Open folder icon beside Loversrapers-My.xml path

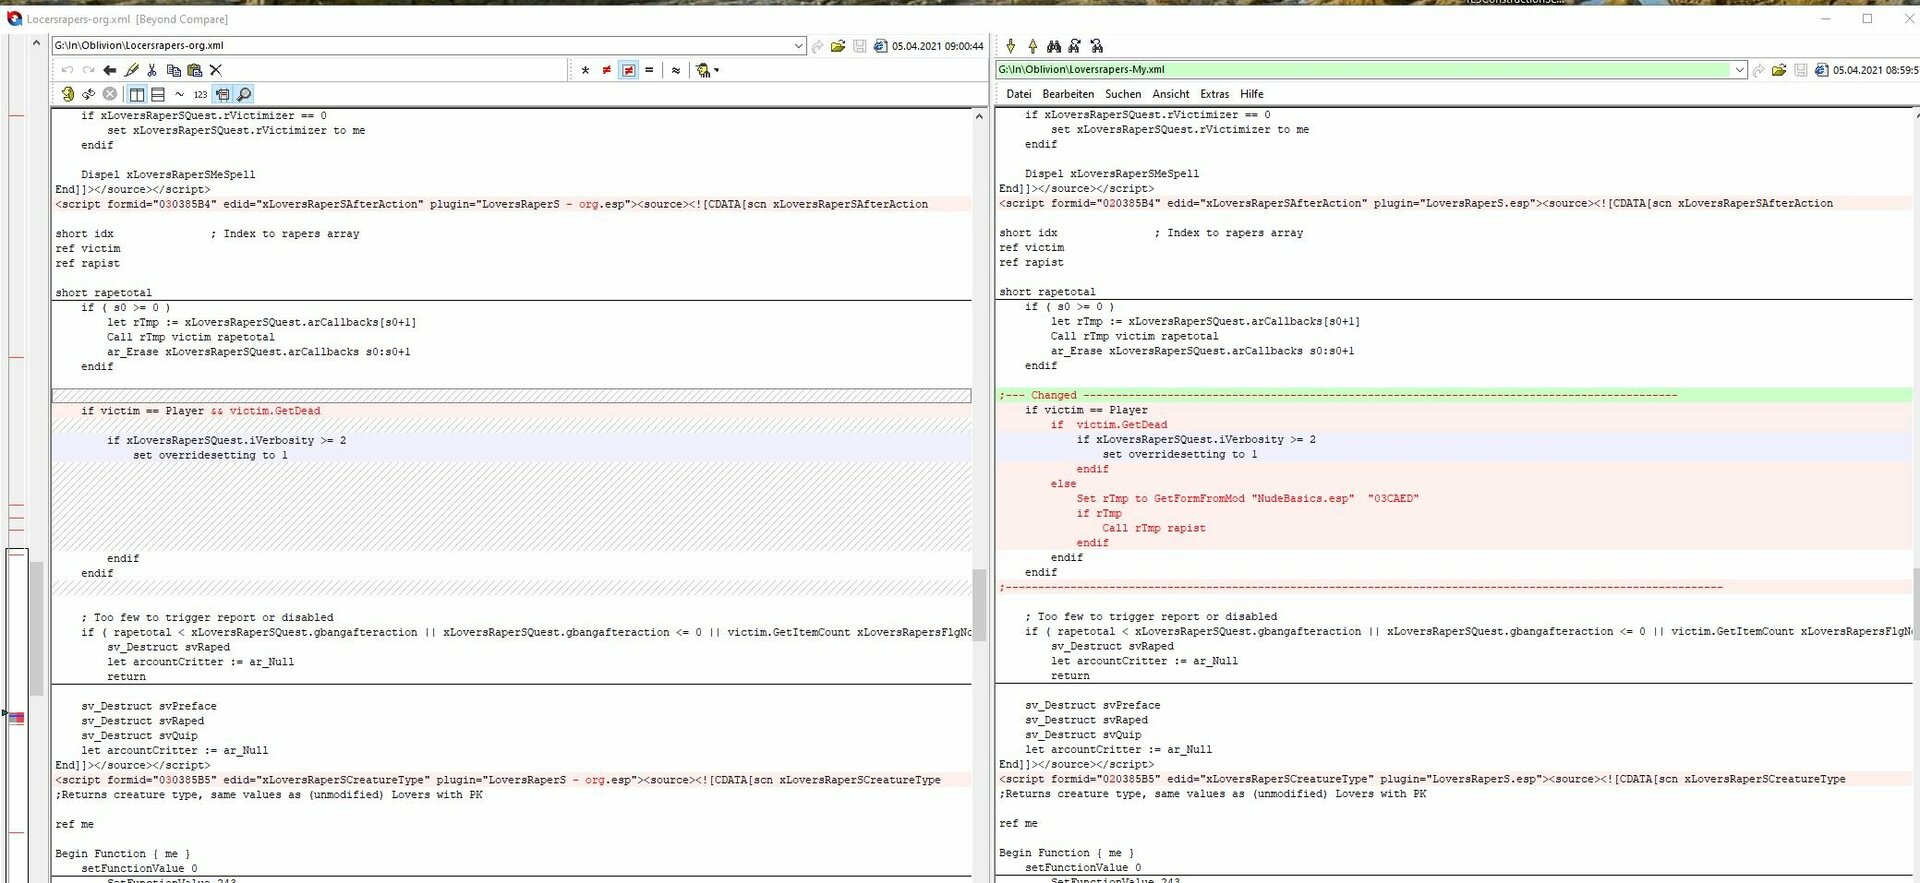pos(1779,70)
